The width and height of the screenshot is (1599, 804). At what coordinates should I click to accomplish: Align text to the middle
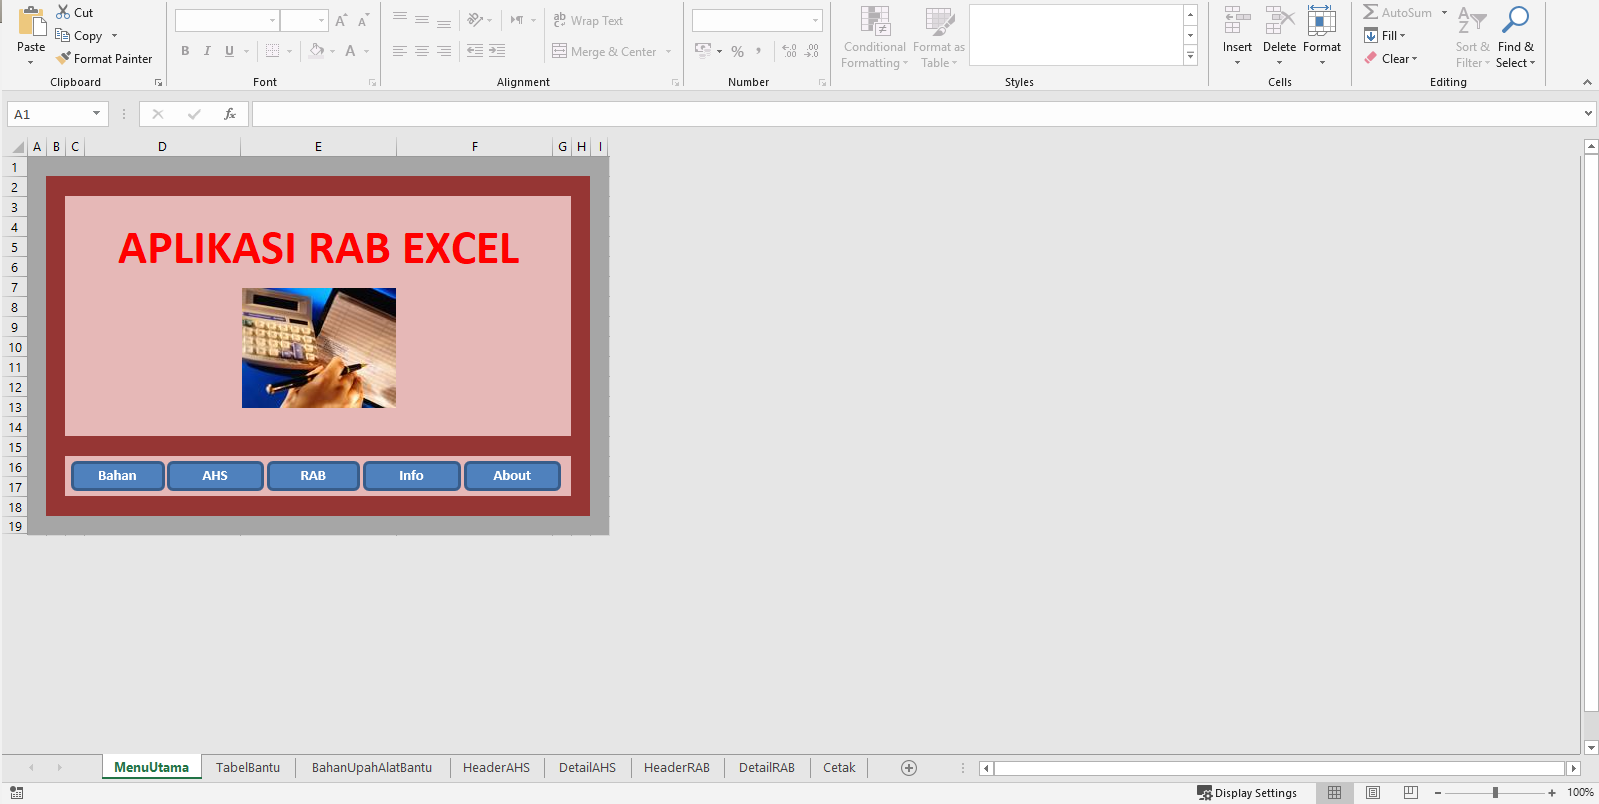[x=422, y=20]
